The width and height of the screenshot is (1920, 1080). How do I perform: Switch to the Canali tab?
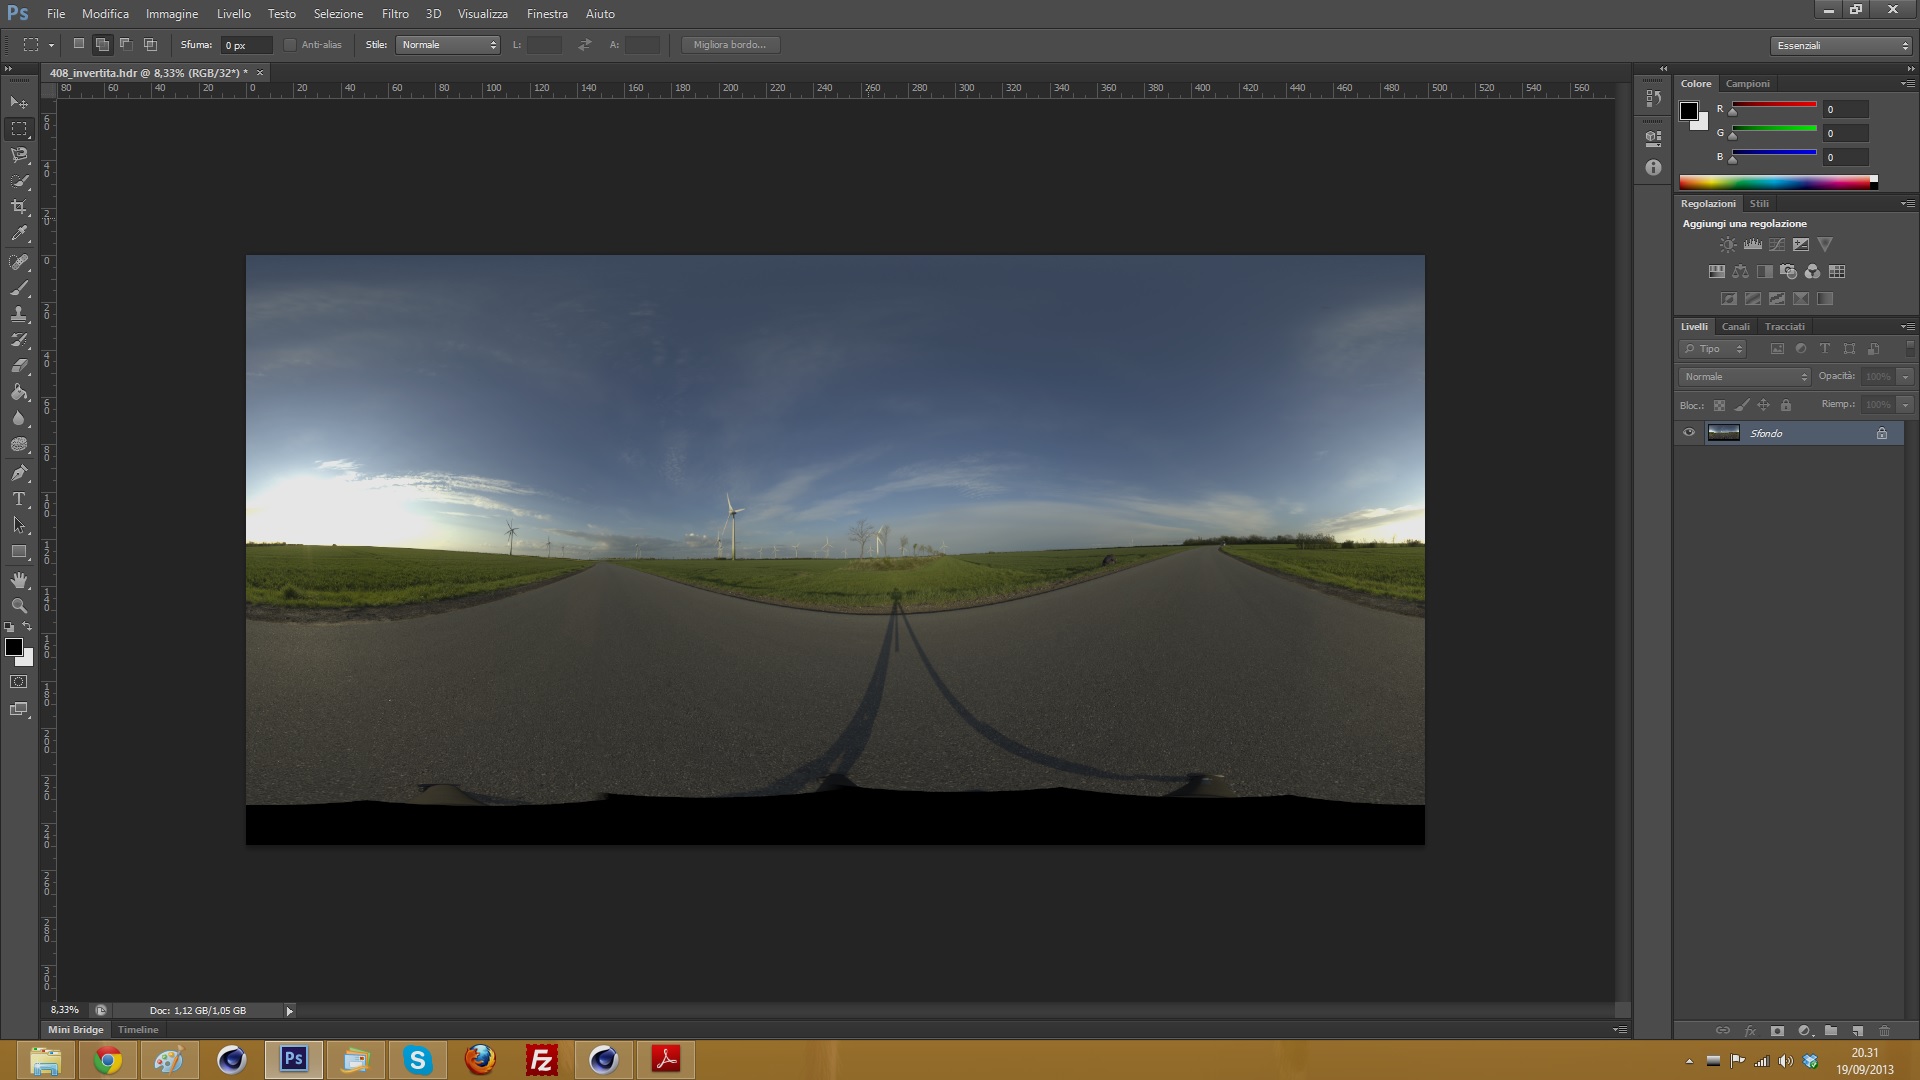(1735, 327)
